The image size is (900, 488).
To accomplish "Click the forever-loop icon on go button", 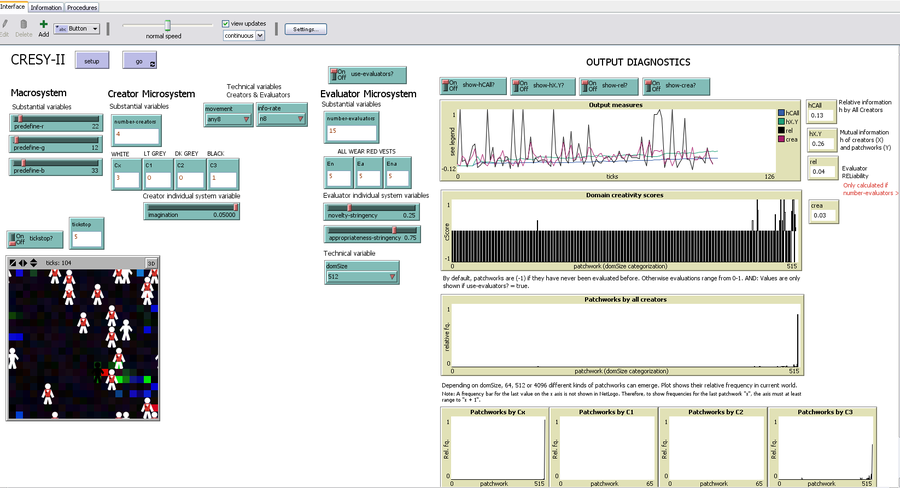I will 152,64.
